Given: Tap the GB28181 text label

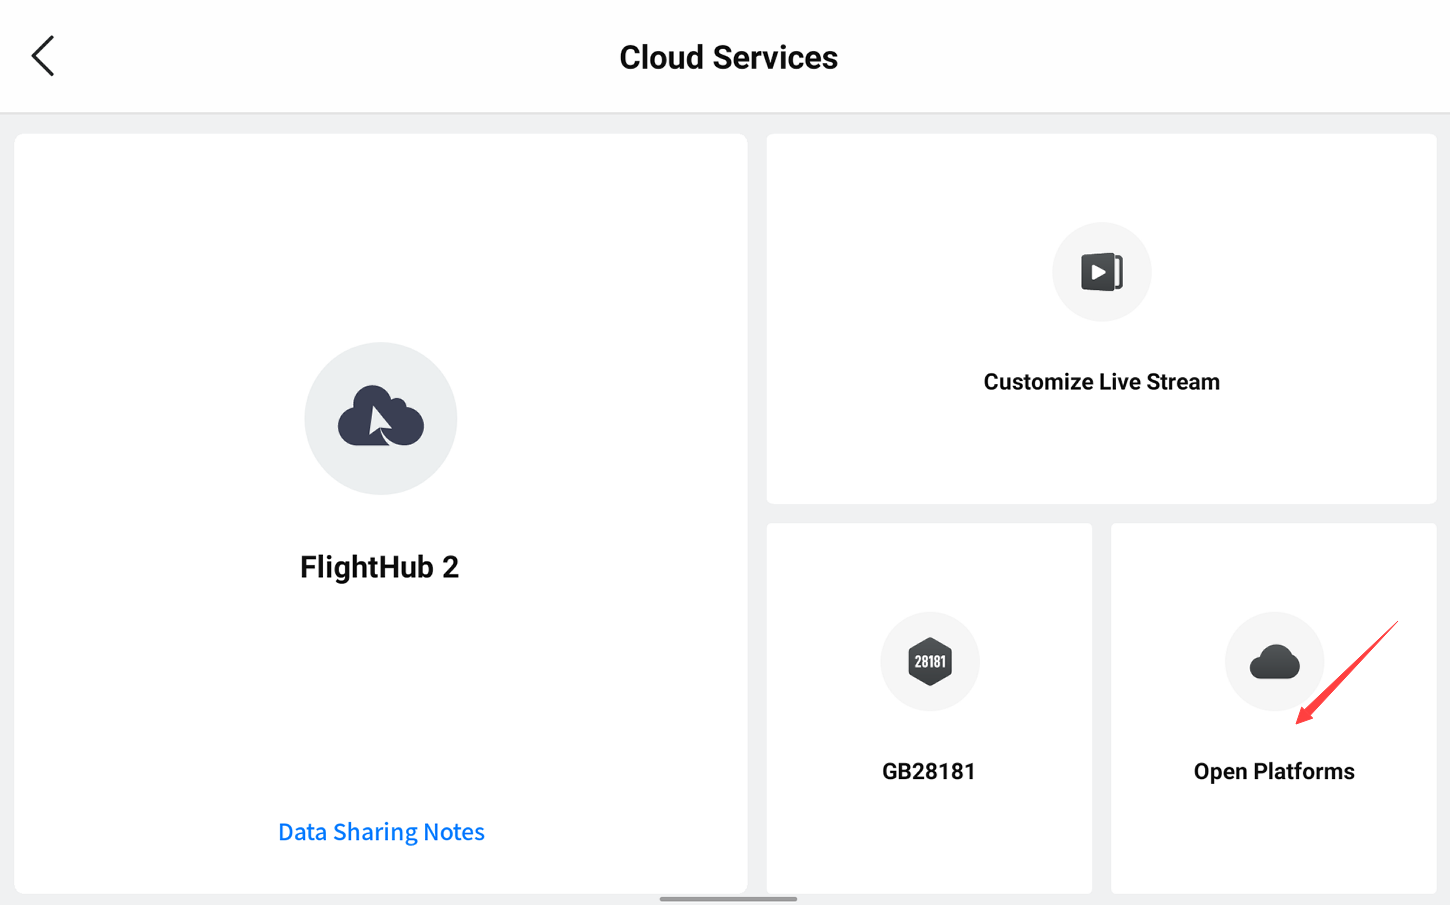Looking at the screenshot, I should coord(928,771).
